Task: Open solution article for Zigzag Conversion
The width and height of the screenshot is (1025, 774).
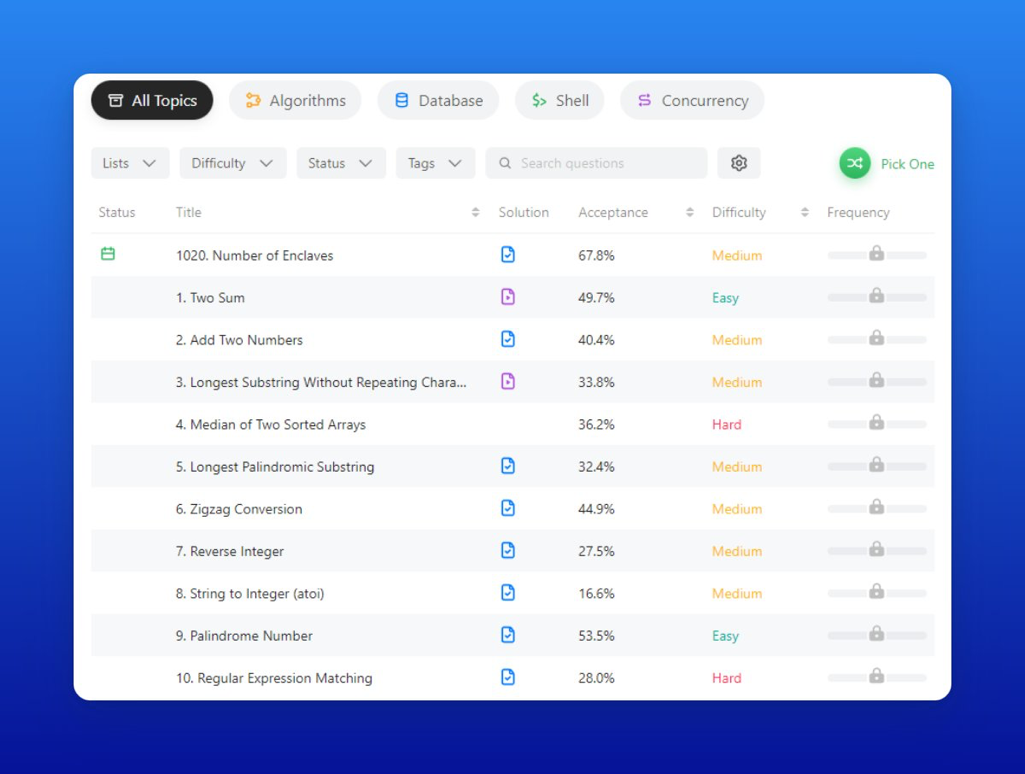Action: click(x=508, y=509)
